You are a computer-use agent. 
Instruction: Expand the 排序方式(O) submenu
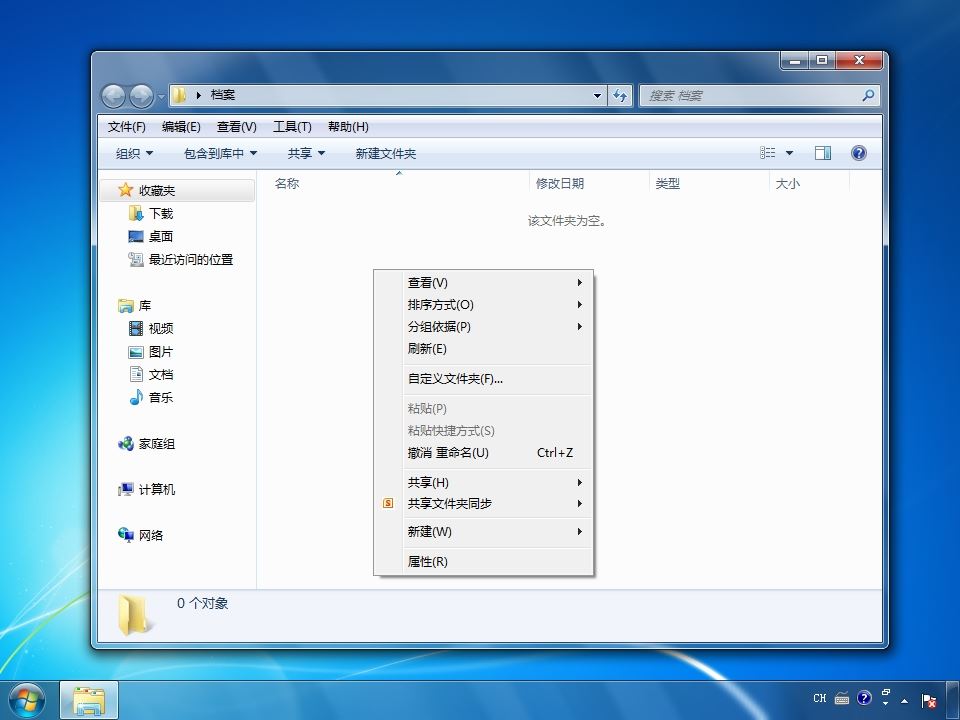(x=579, y=304)
